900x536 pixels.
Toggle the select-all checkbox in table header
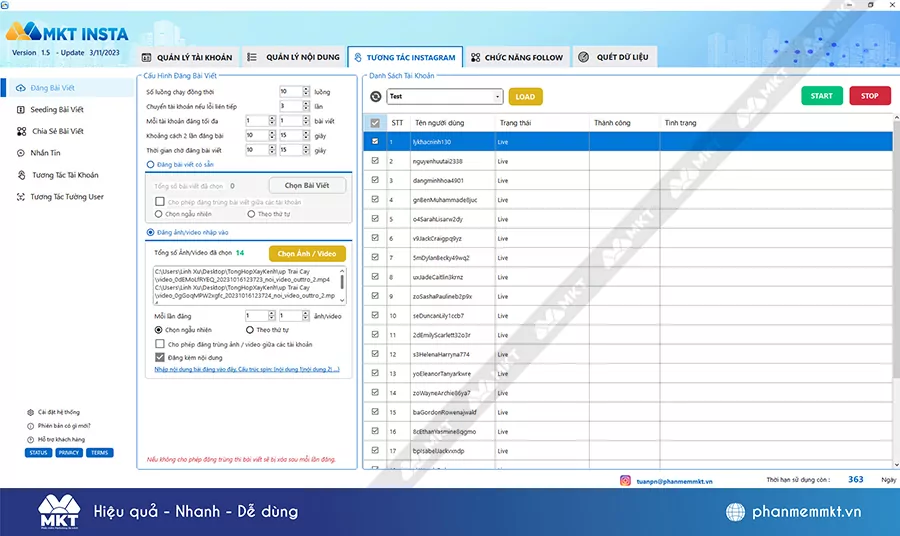375,123
